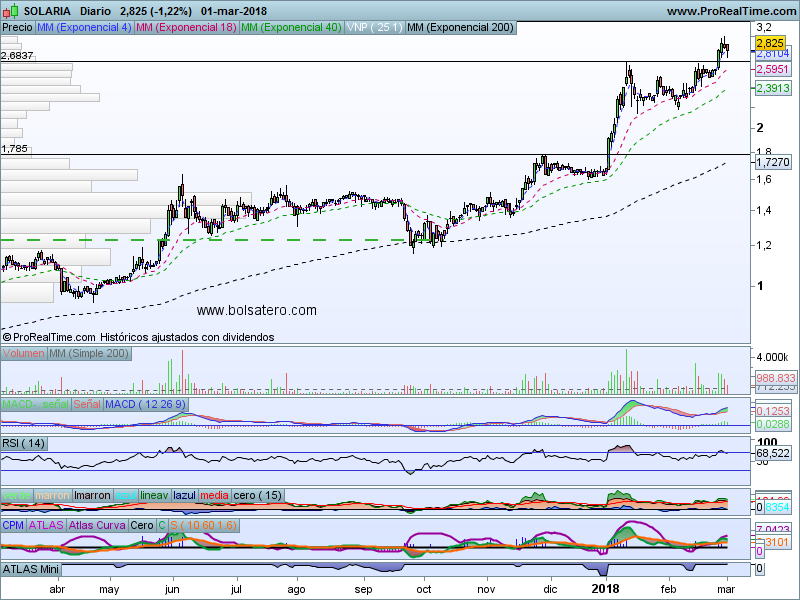This screenshot has height=600, width=800.
Task: Select the RSI (14) indicator label
Action: (x=25, y=443)
